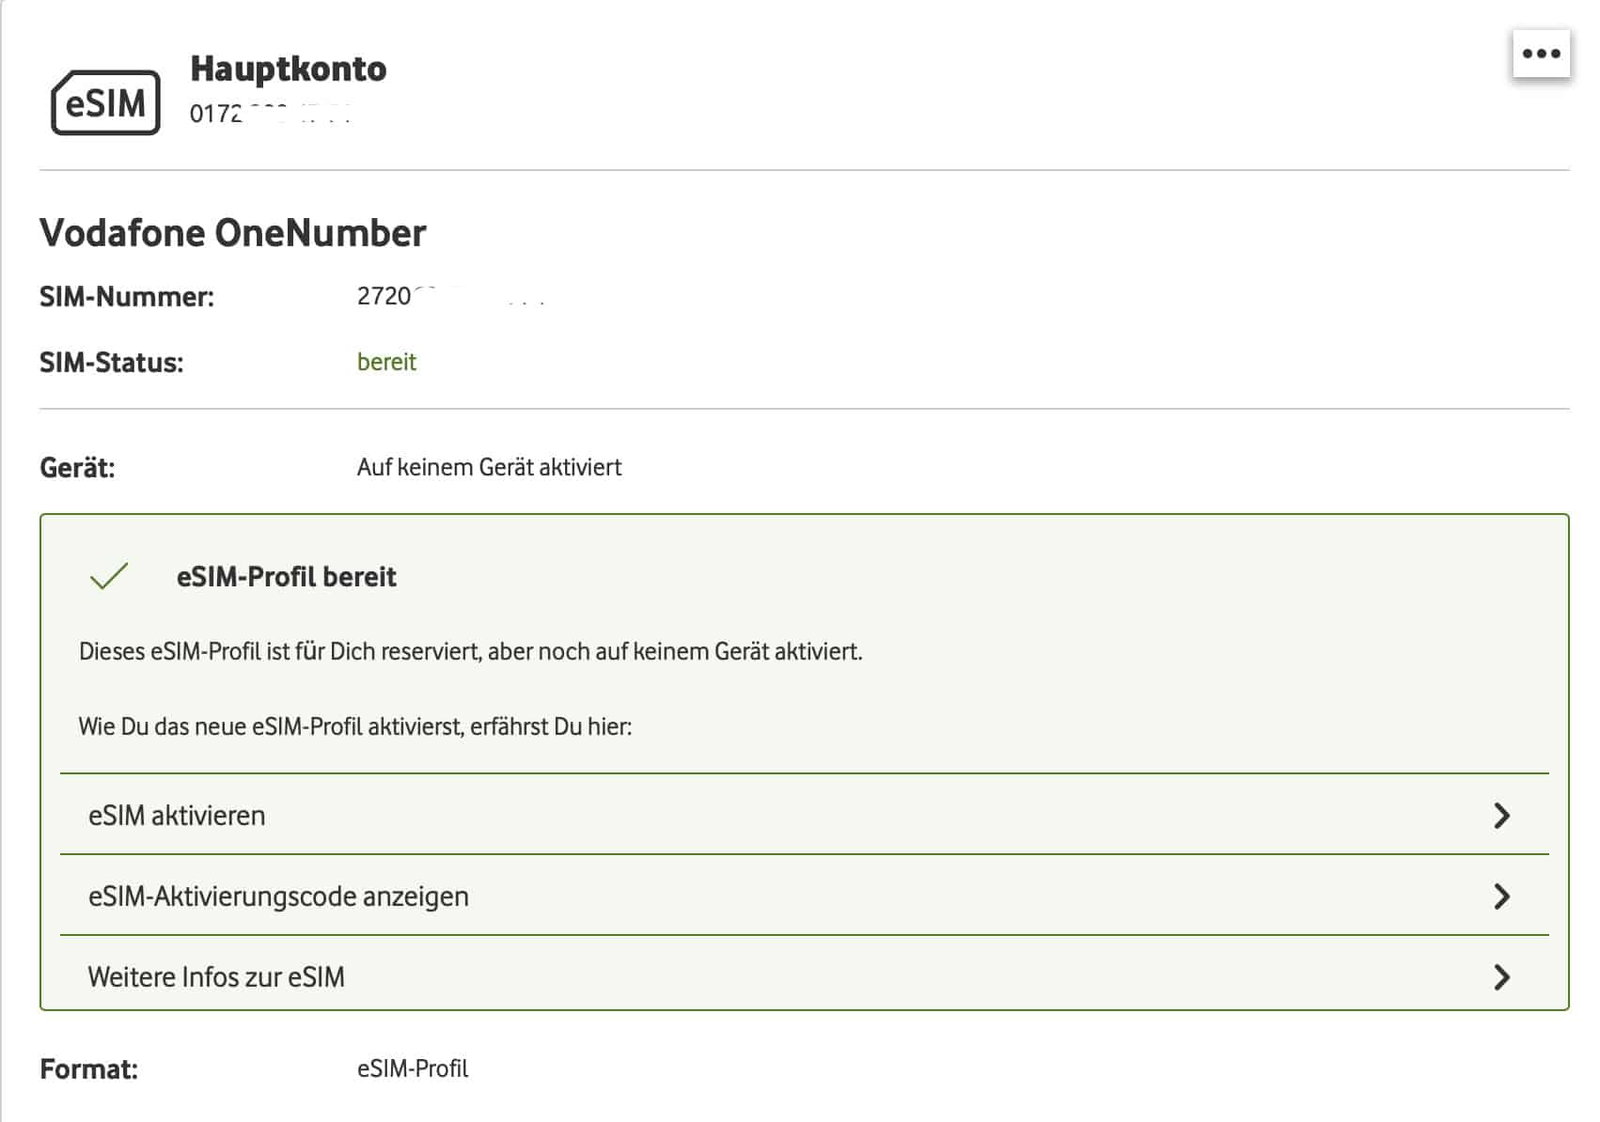Screen dimensions: 1600x1122
Task: Click the Hauptkonto heading
Action: pyautogui.click(x=288, y=69)
